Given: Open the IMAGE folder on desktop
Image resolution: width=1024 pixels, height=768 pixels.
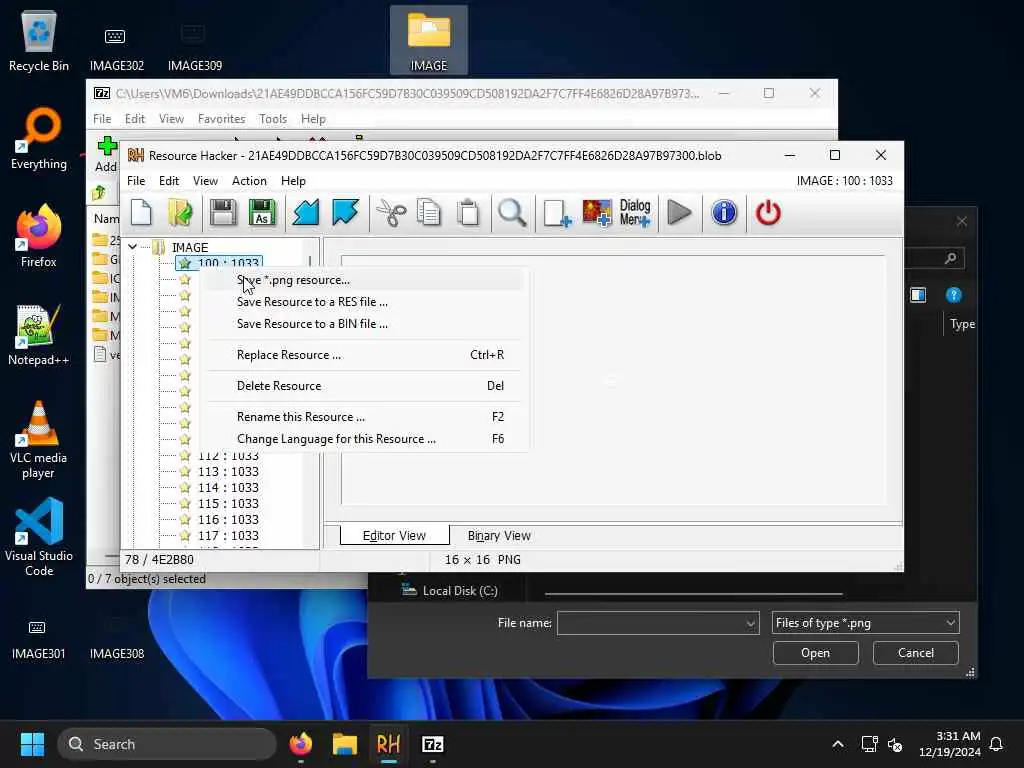Looking at the screenshot, I should coord(428,40).
